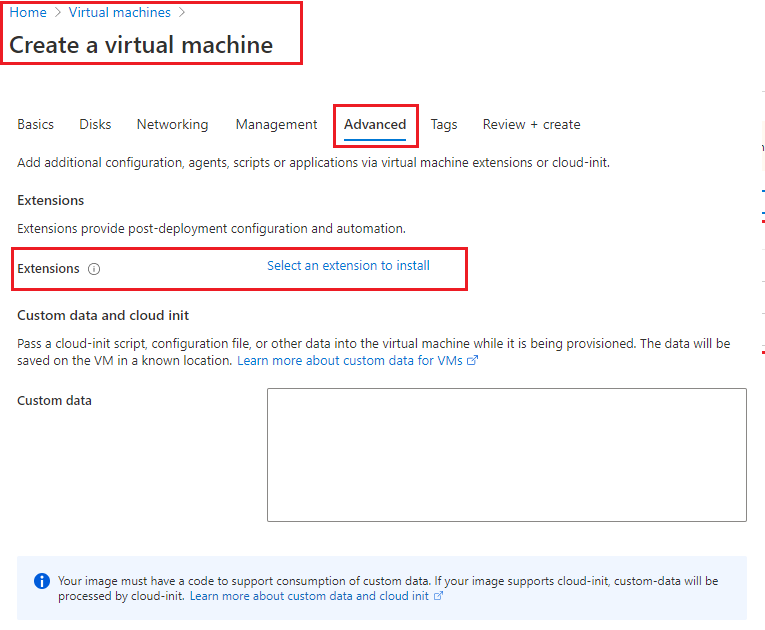
Task: Click the 'Create a virtual machine' page heading
Action: click(141, 45)
